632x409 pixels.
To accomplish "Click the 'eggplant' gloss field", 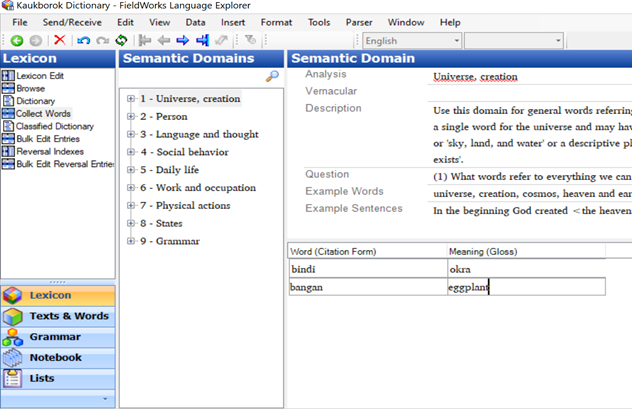I will point(526,287).
